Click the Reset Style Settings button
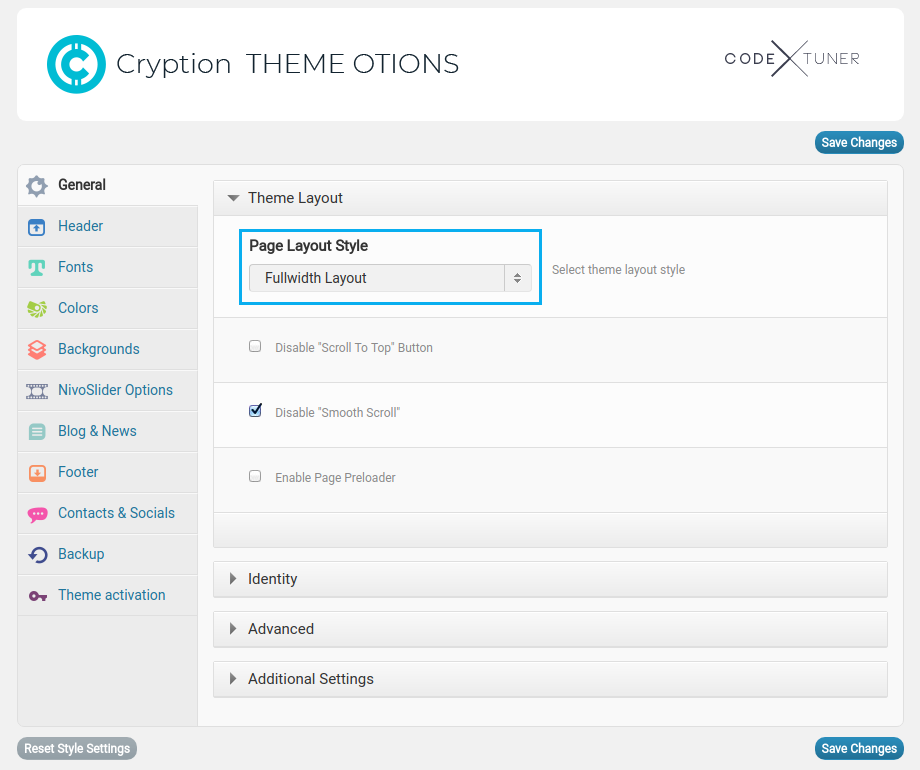 pyautogui.click(x=77, y=749)
